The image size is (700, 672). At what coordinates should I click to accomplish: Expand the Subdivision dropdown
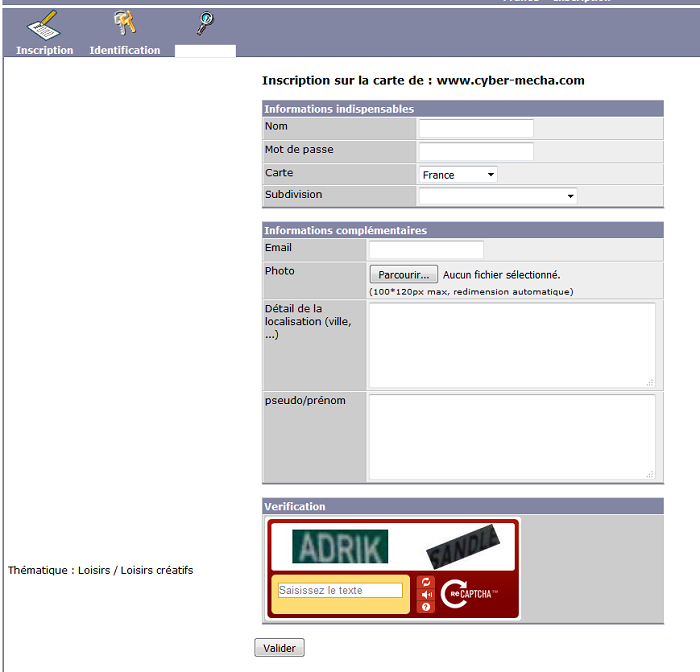498,196
